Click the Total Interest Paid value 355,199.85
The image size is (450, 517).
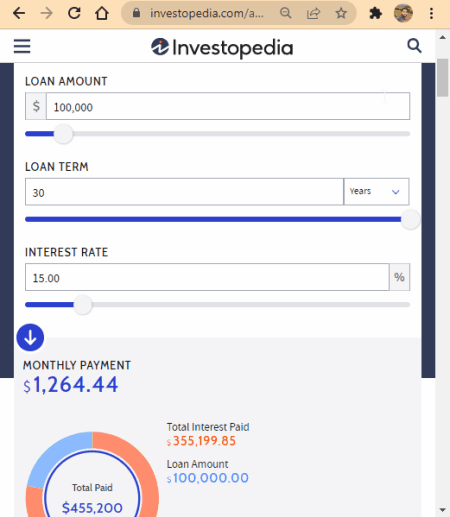[201, 441]
